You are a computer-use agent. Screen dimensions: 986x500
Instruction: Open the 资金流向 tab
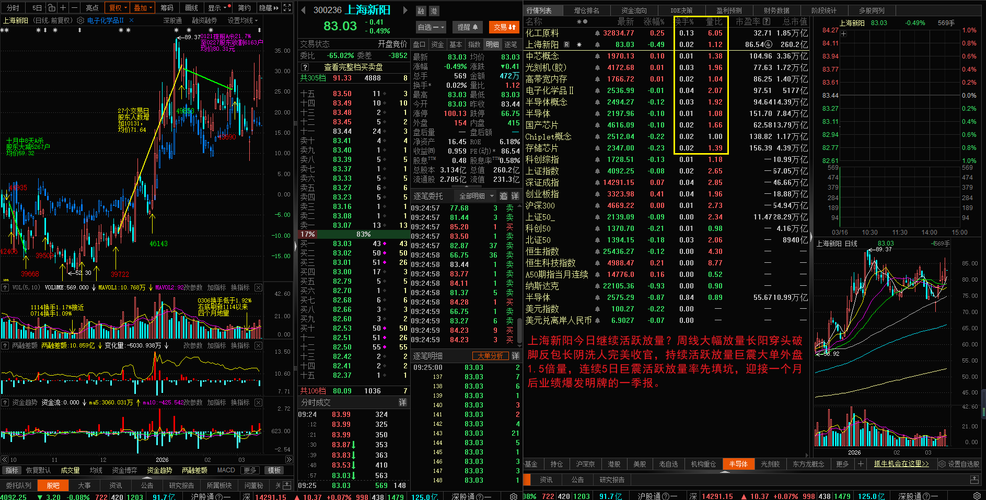634,11
